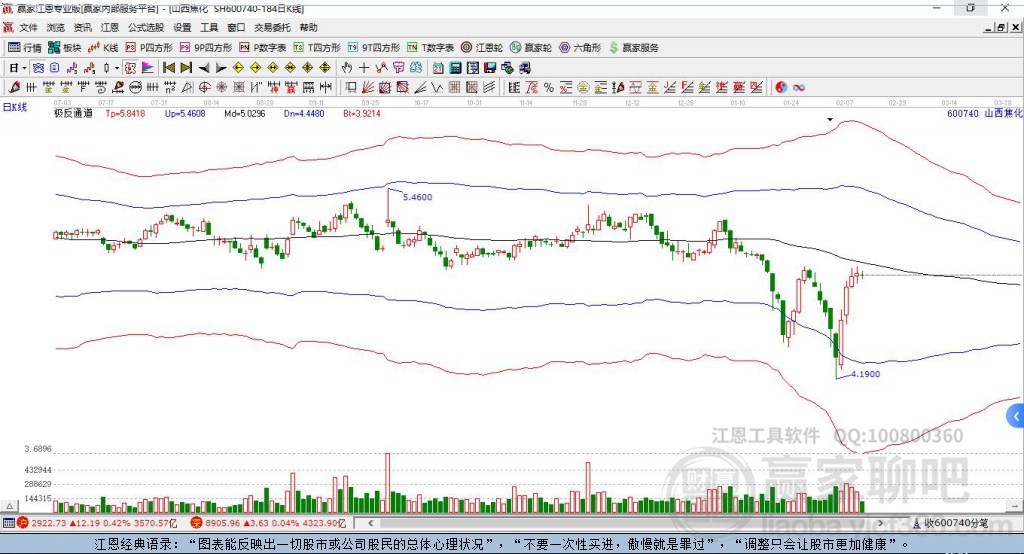Click the 沪 index 2922.73 status entry
The image size is (1024, 554).
97,523
